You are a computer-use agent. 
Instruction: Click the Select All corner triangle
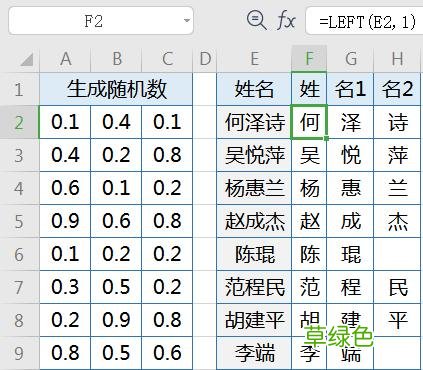pos(27,59)
